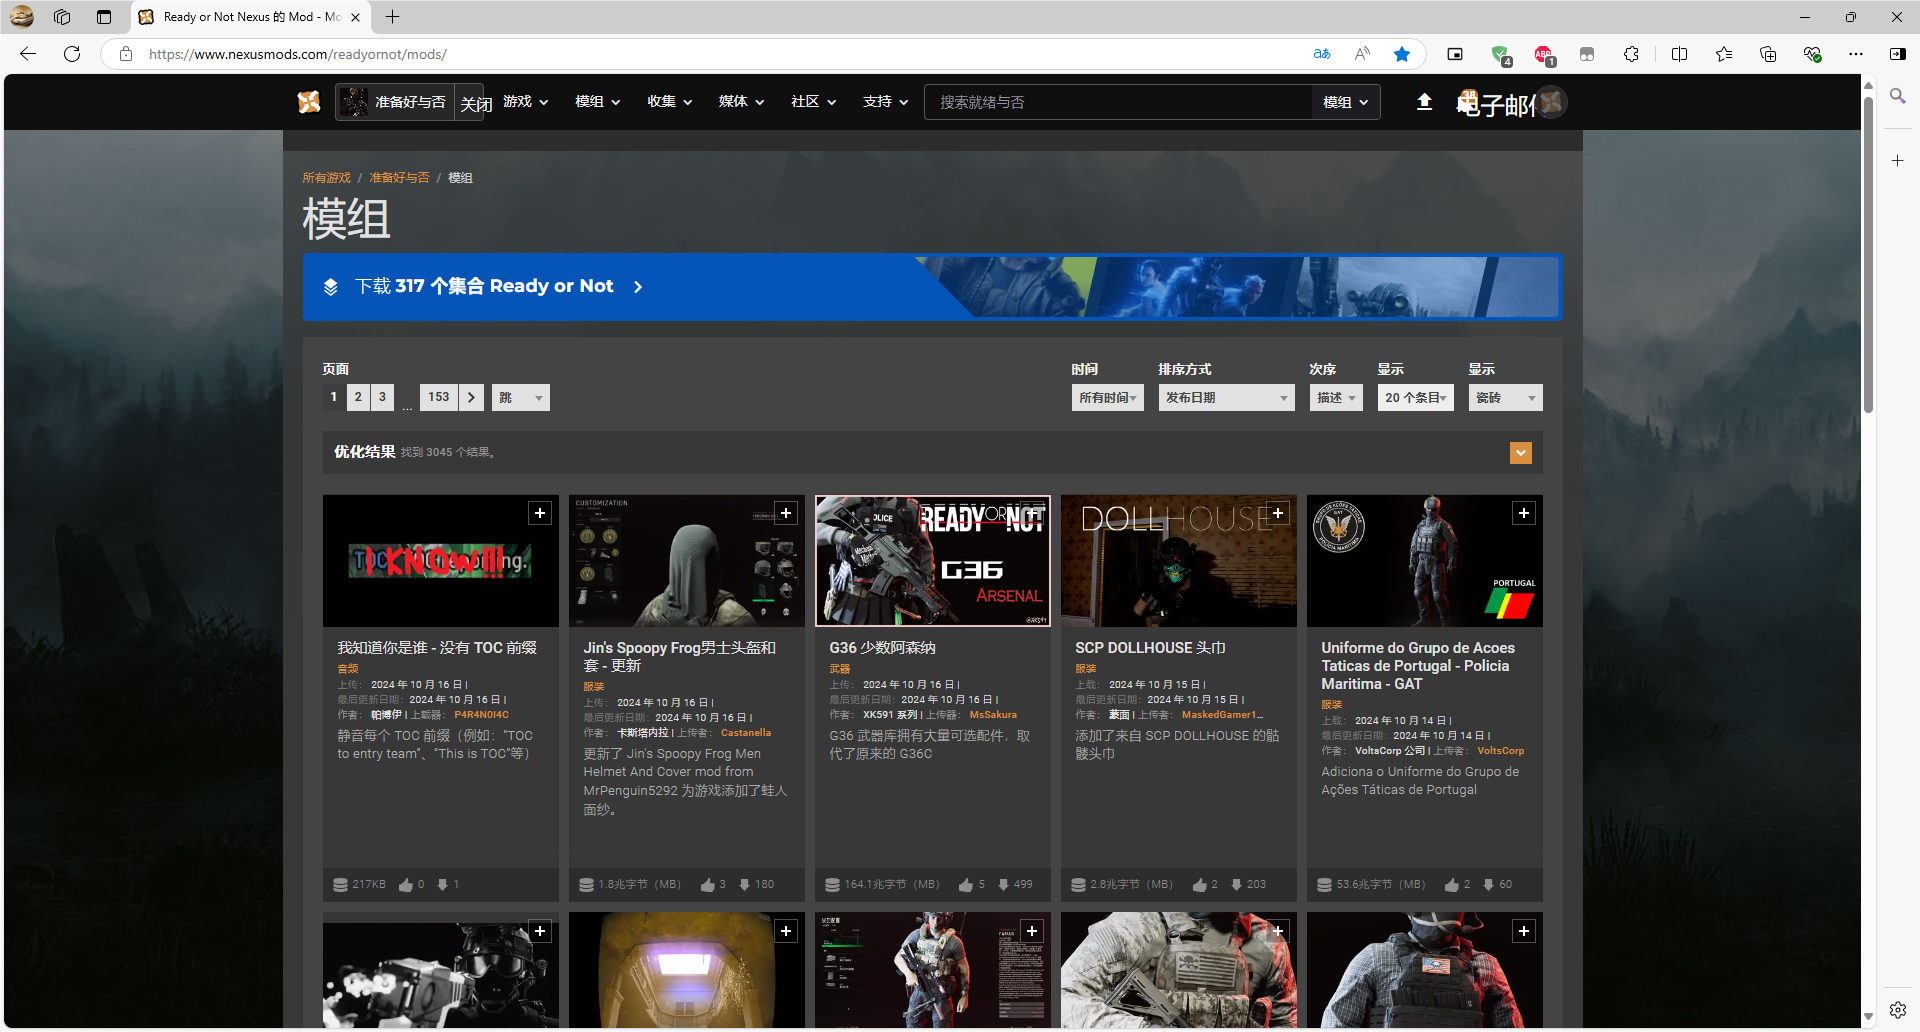Screen dimensions: 1920x1032
Task: Click the 准备好与否 breadcrumb link
Action: [399, 178]
